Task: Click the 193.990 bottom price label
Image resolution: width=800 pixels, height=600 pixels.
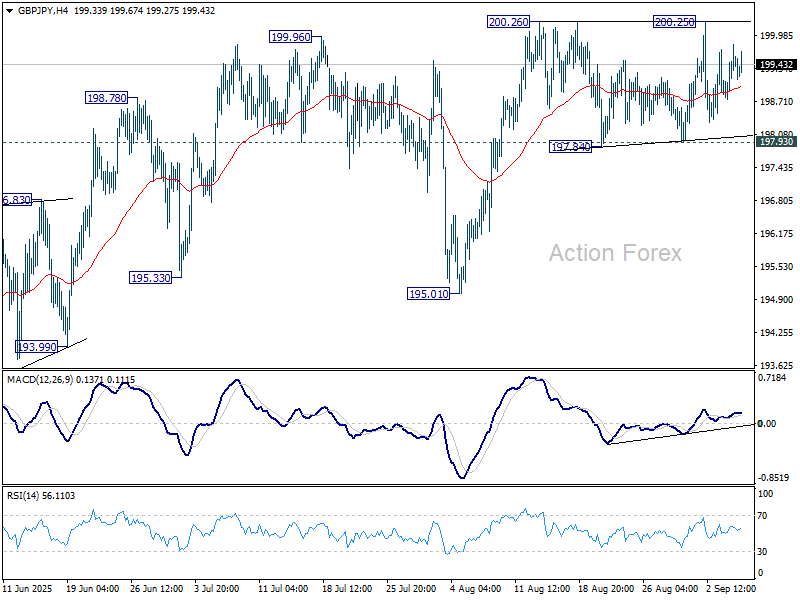Action: click(x=38, y=347)
